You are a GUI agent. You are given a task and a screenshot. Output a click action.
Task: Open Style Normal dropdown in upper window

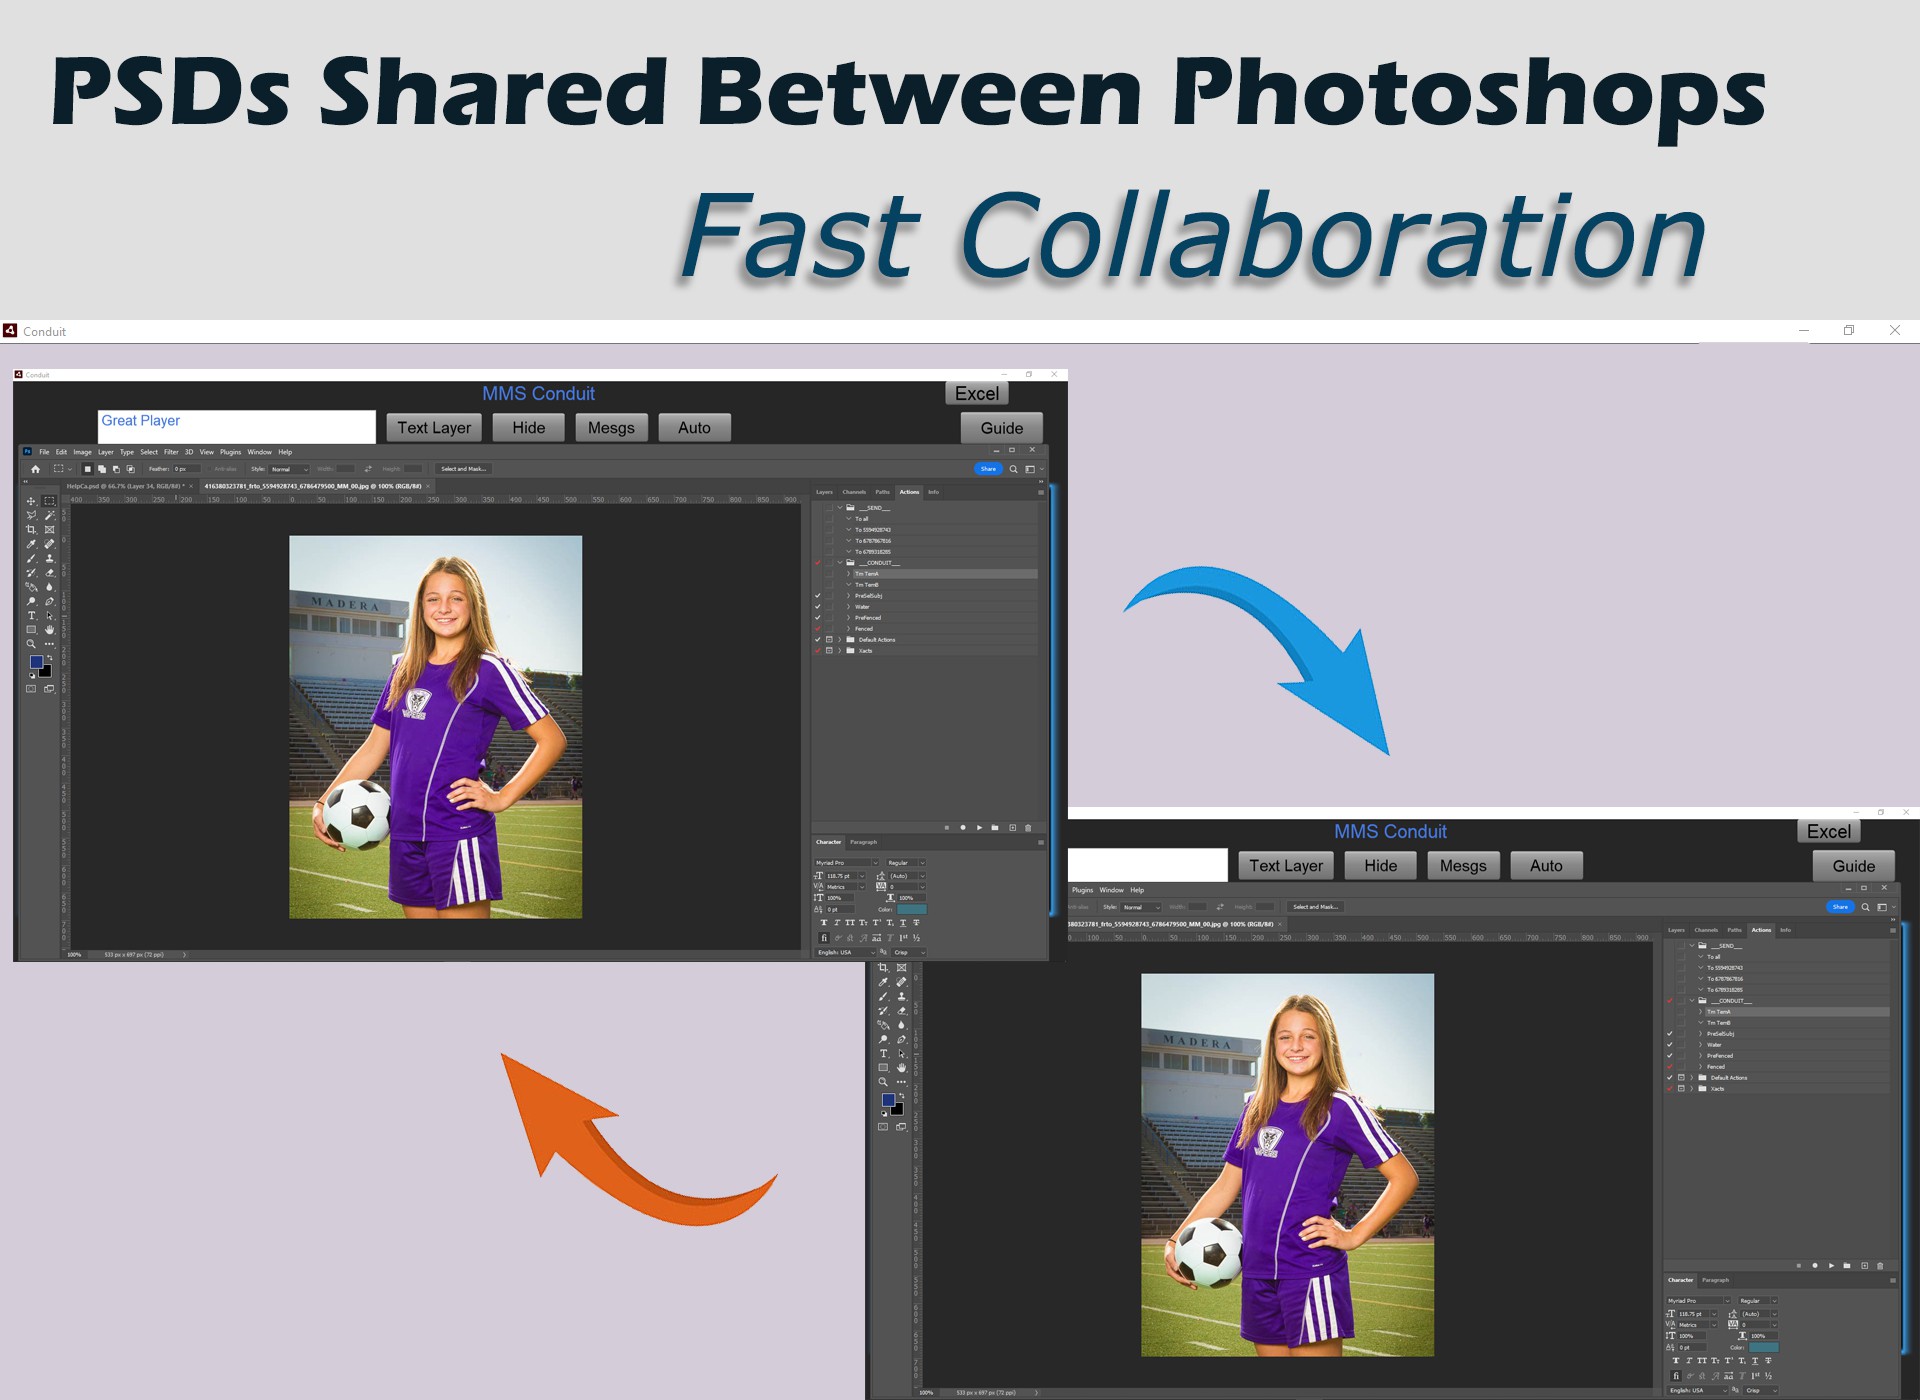coord(290,469)
